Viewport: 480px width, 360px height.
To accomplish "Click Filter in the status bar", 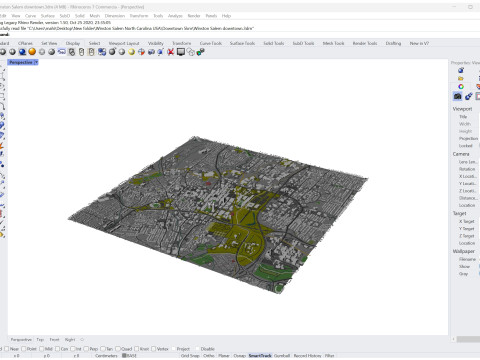I will (329, 356).
